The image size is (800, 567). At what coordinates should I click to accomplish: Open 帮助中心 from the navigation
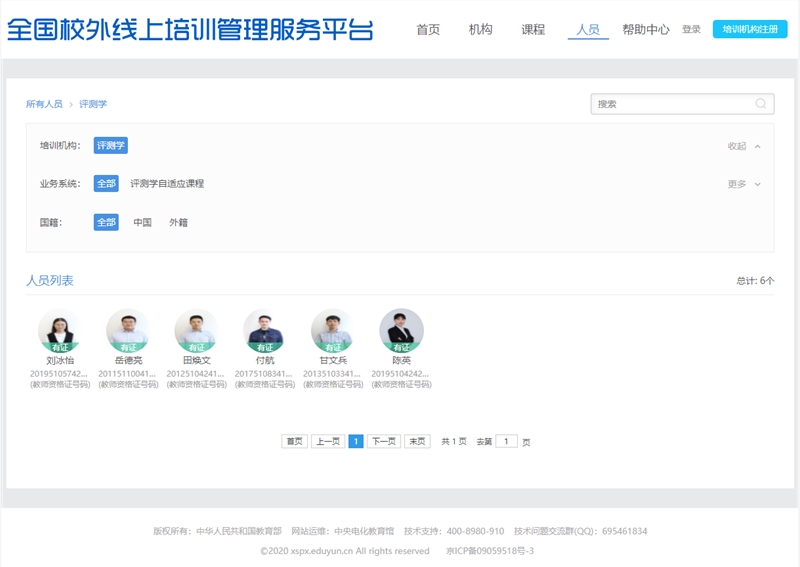point(645,30)
